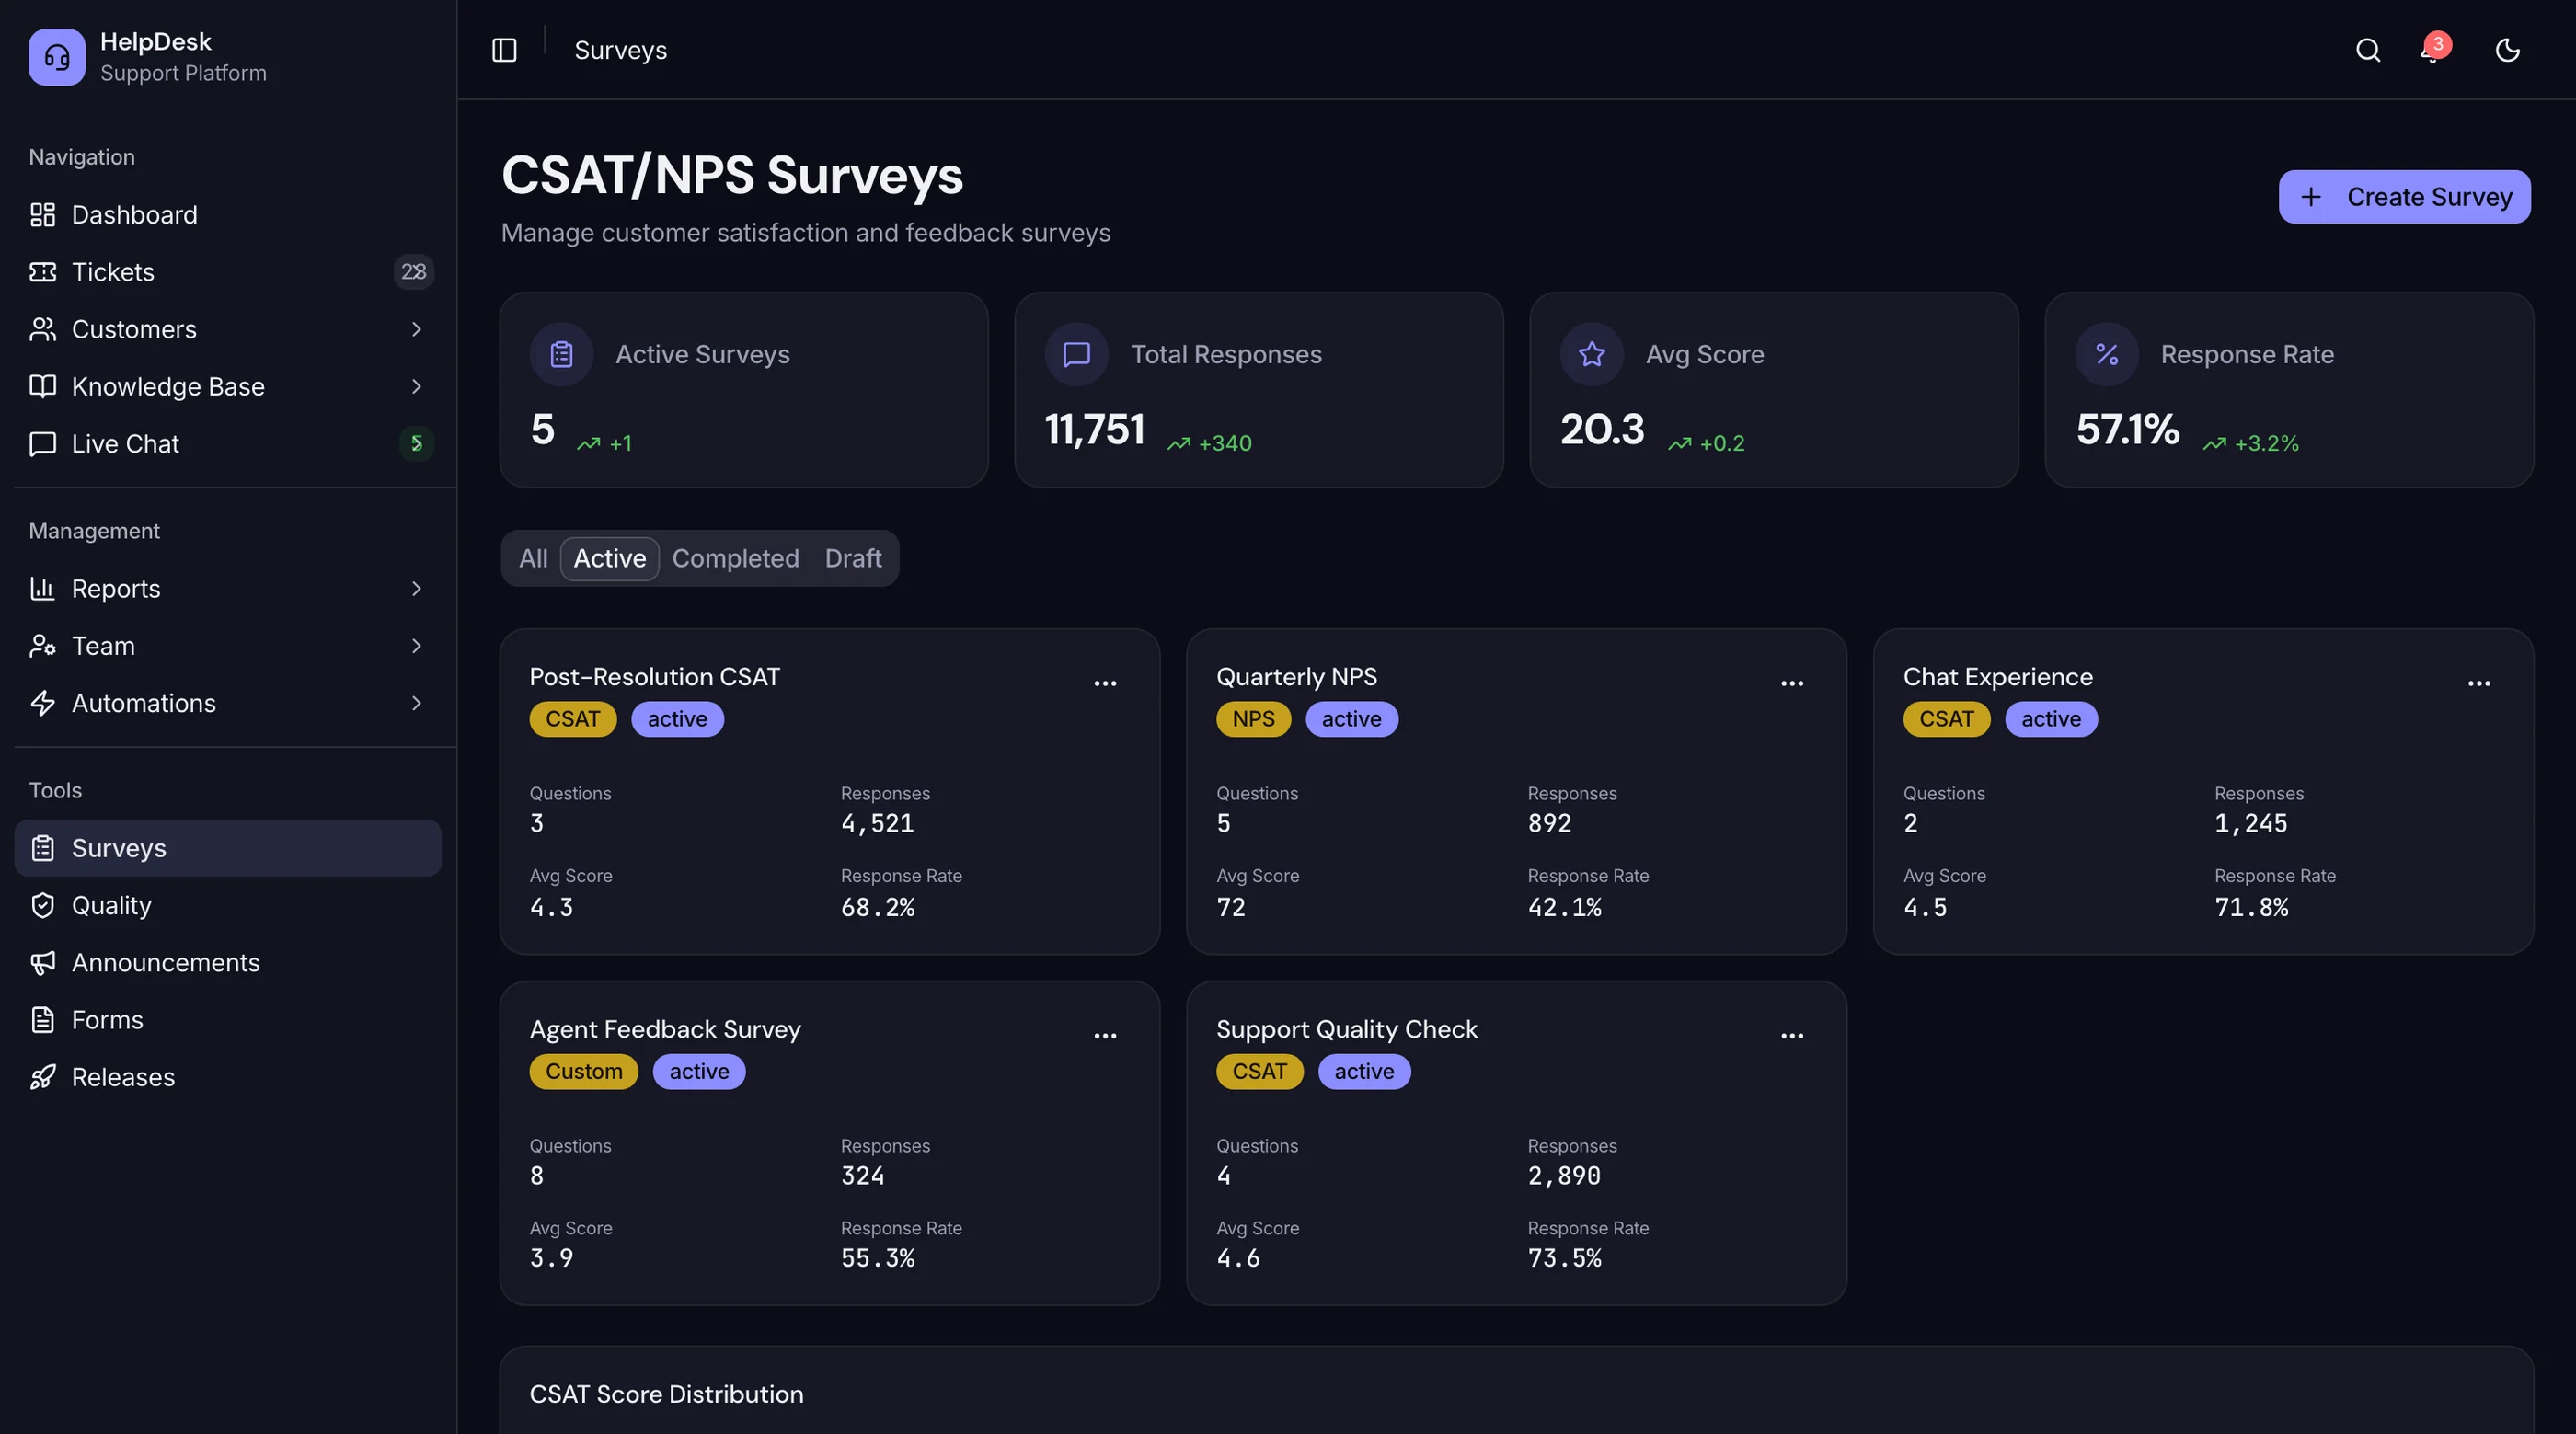The width and height of the screenshot is (2576, 1434).
Task: Open more options on Chat Experience card
Action: (2478, 683)
